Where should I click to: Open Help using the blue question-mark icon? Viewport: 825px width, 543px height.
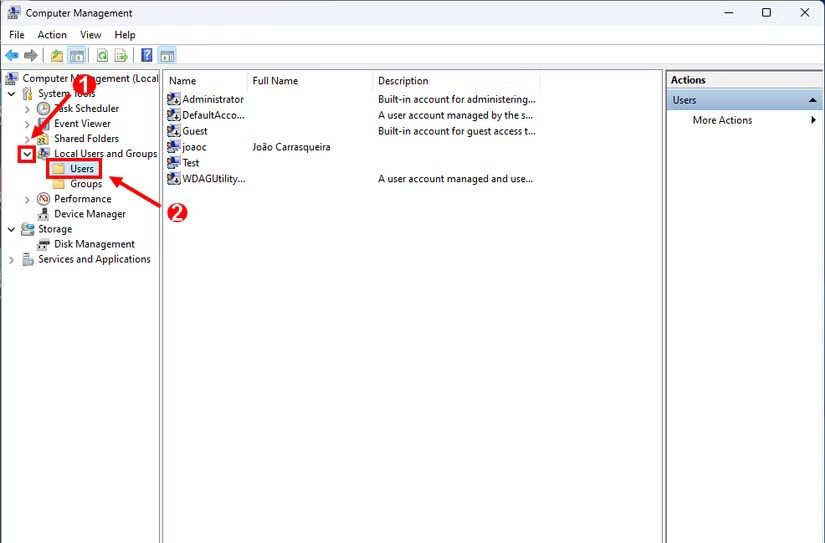click(147, 55)
